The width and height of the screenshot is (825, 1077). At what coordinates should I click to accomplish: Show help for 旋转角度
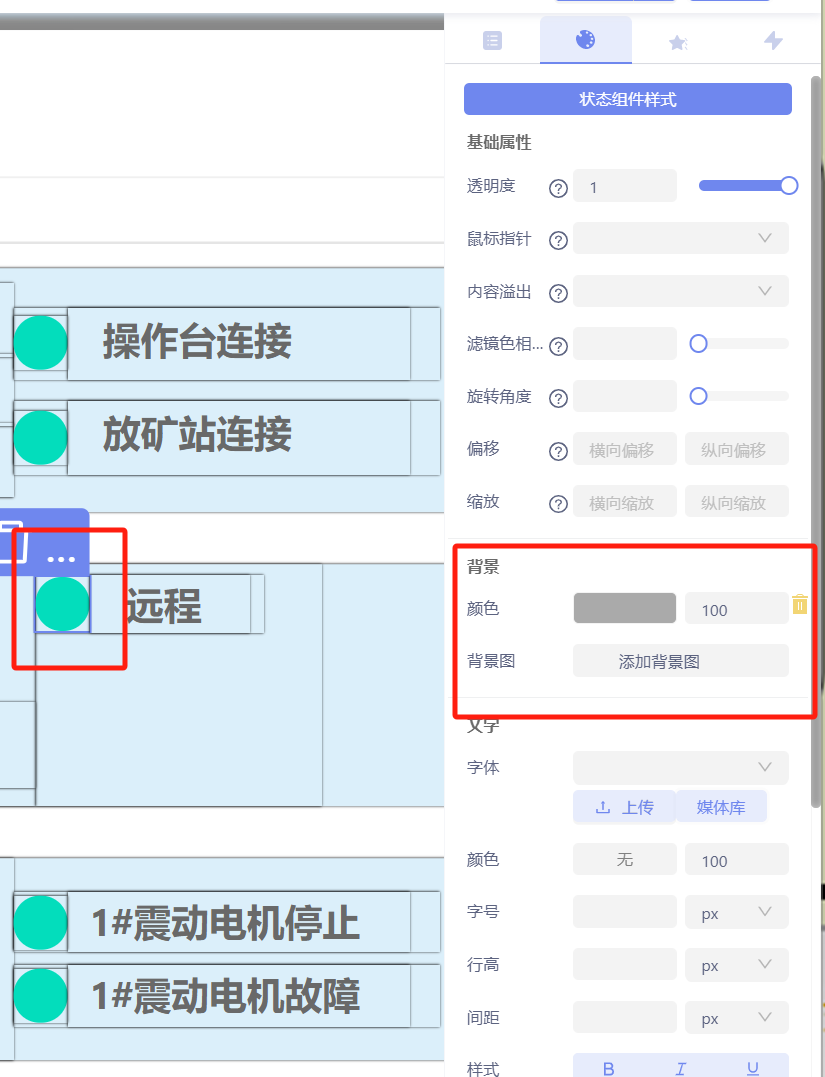pyautogui.click(x=558, y=398)
